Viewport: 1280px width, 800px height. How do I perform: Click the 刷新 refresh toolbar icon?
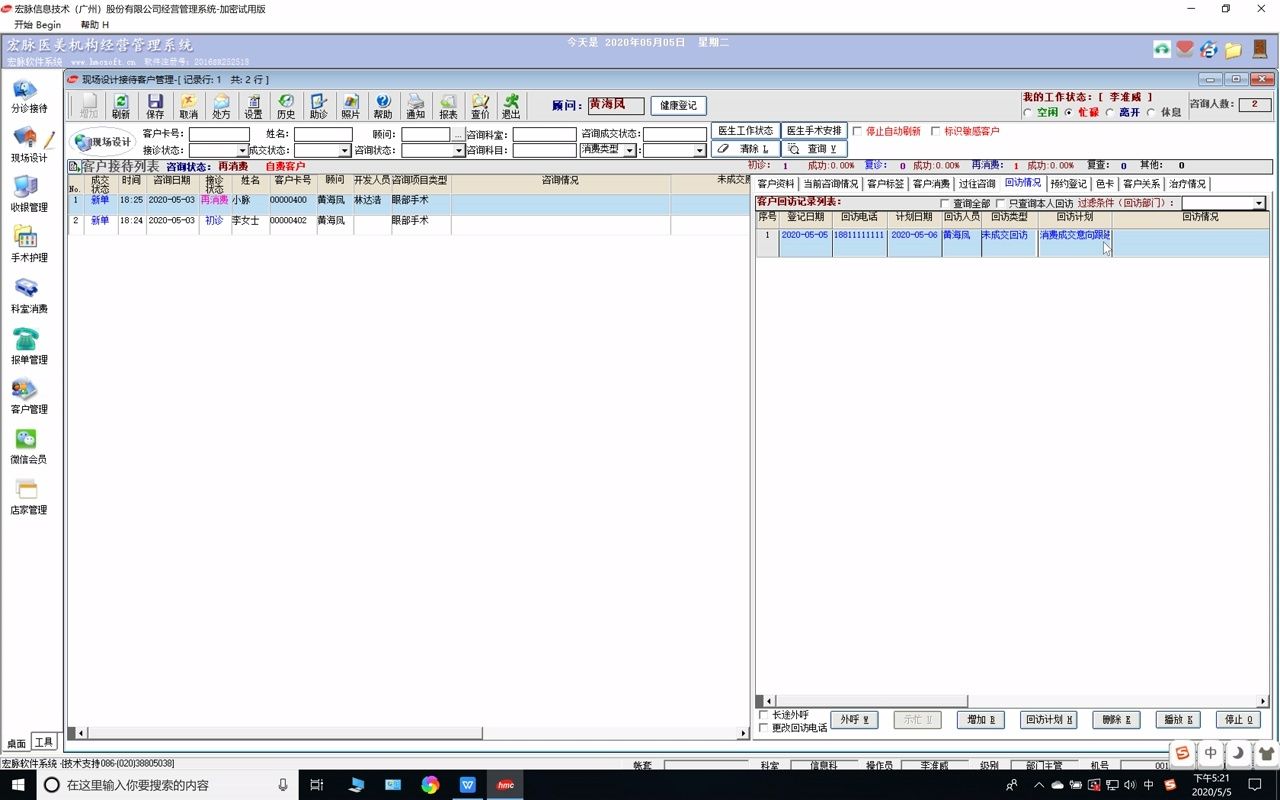121,106
